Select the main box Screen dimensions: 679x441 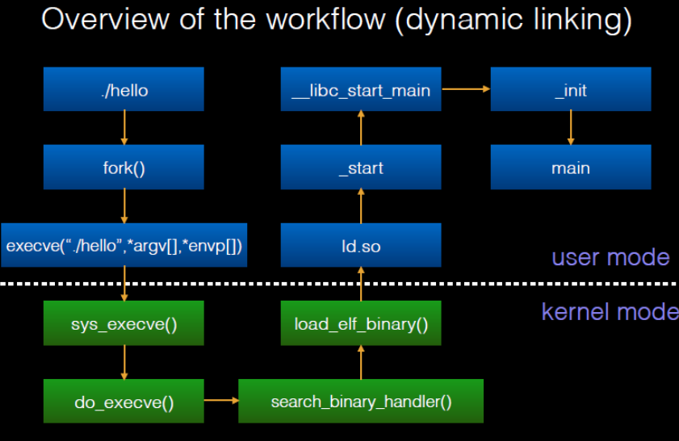(570, 167)
